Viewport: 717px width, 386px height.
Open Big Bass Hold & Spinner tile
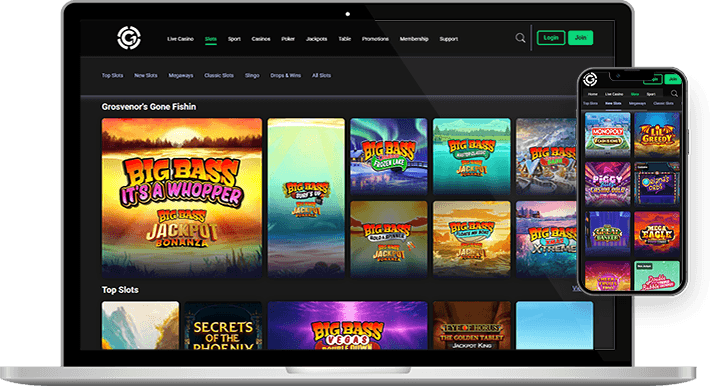[389, 239]
